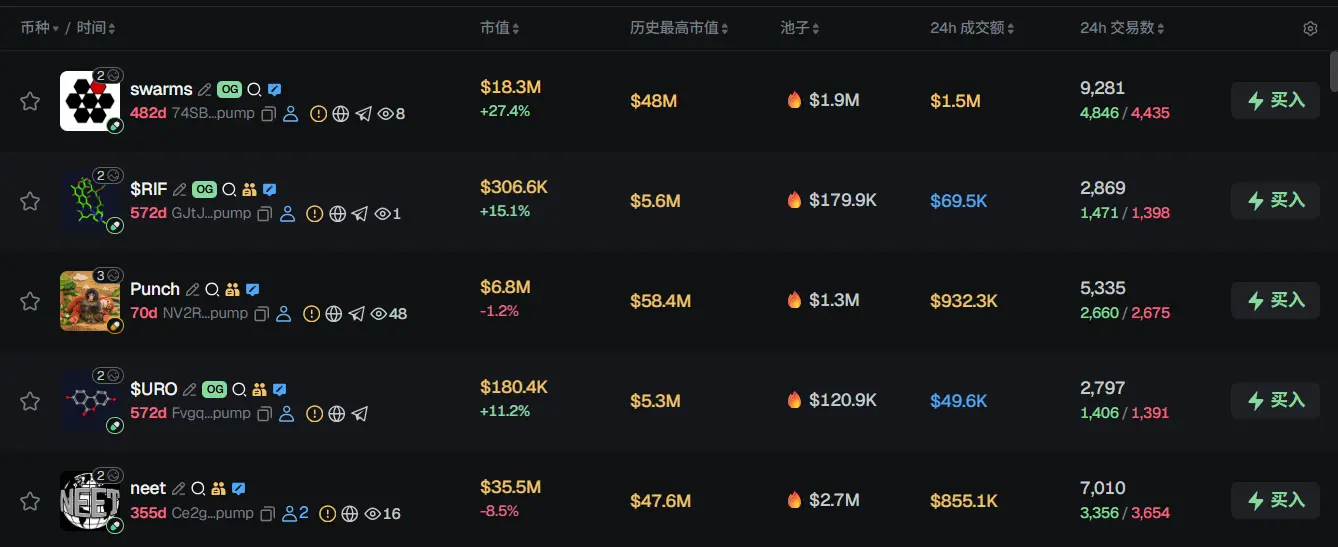Click the holders group icon beside $RIF
The width and height of the screenshot is (1338, 547).
[250, 189]
